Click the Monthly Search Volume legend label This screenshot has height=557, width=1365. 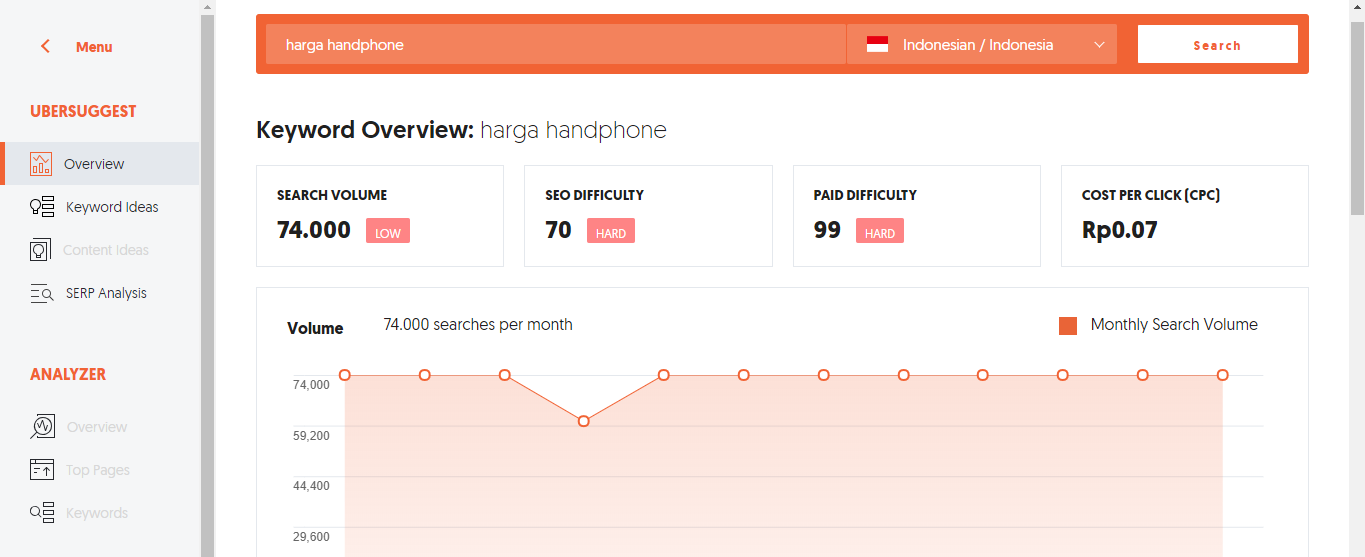[x=1174, y=325]
